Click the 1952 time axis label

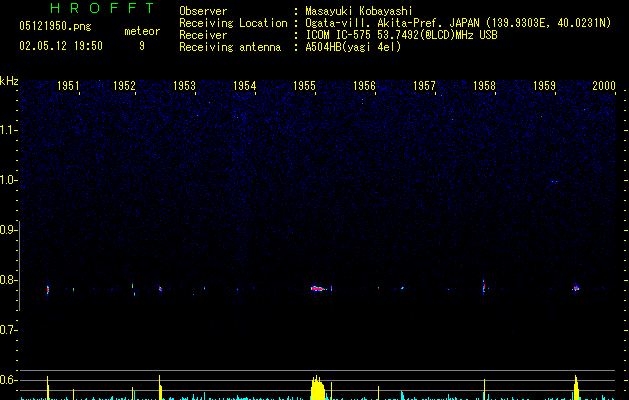124,85
